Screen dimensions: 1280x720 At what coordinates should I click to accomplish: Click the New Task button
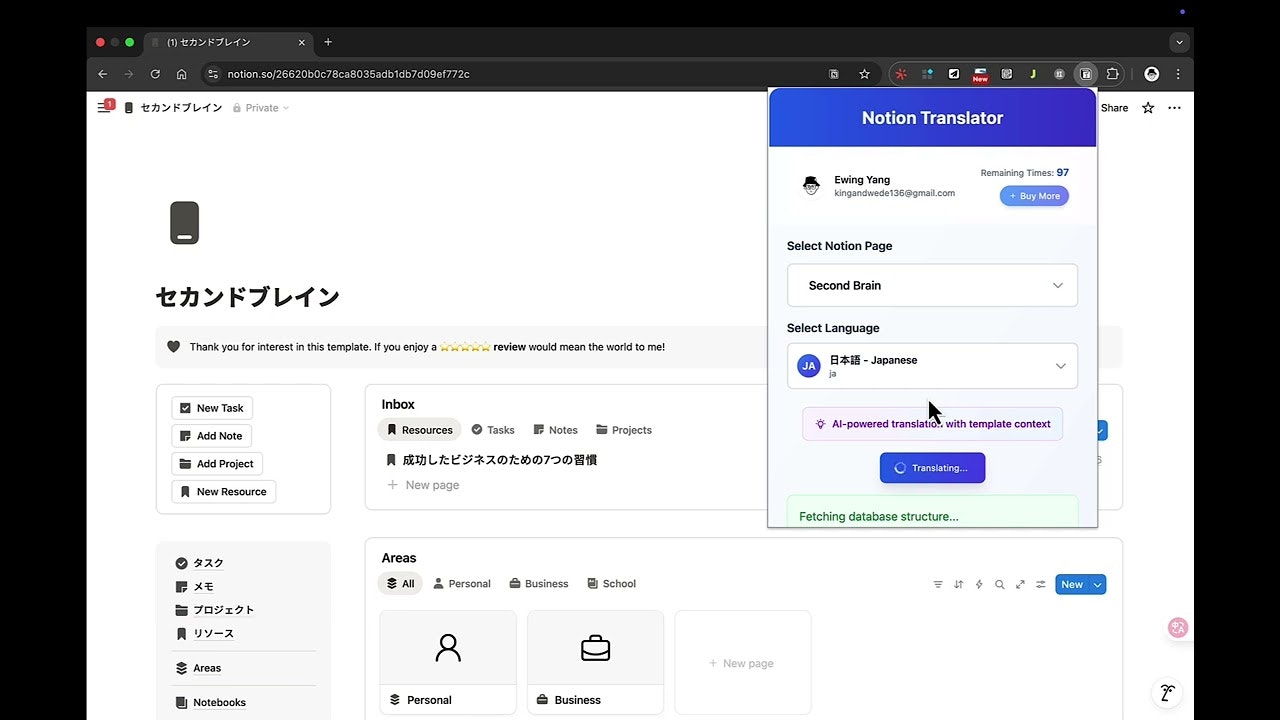[x=212, y=408]
